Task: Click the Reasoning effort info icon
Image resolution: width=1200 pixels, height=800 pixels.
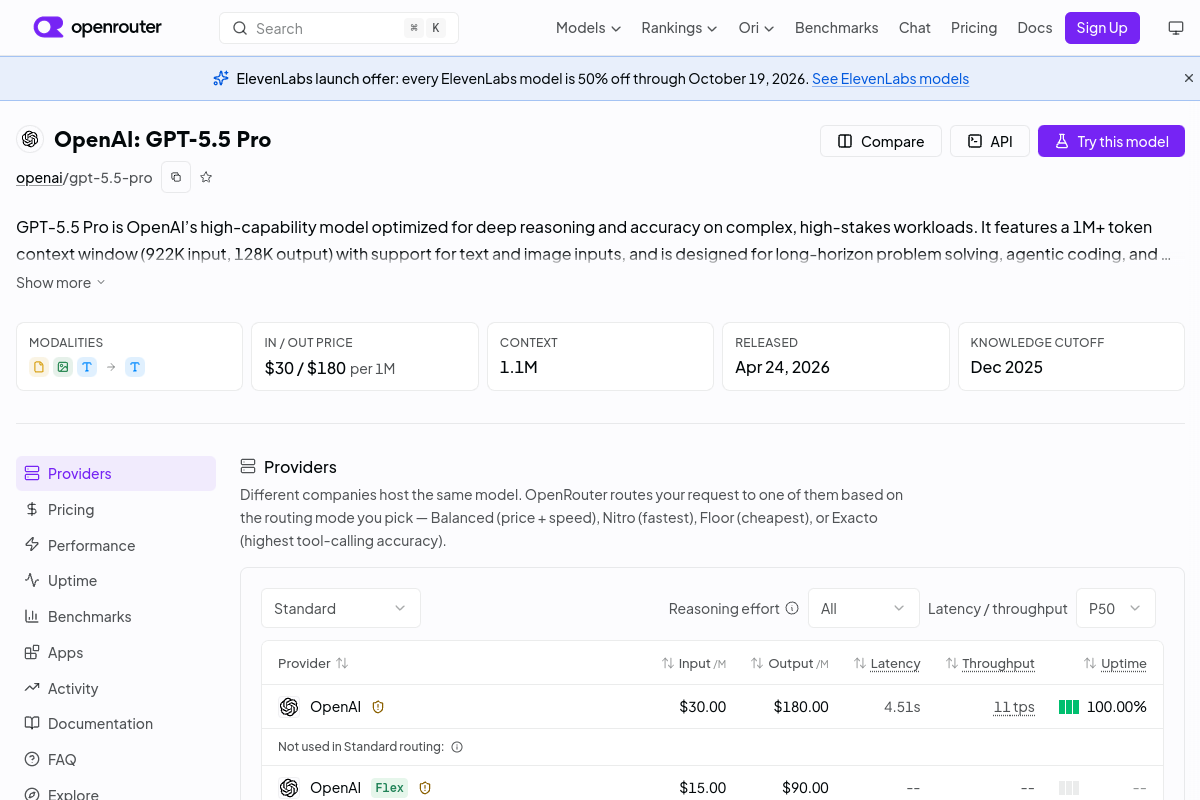Action: [x=792, y=608]
